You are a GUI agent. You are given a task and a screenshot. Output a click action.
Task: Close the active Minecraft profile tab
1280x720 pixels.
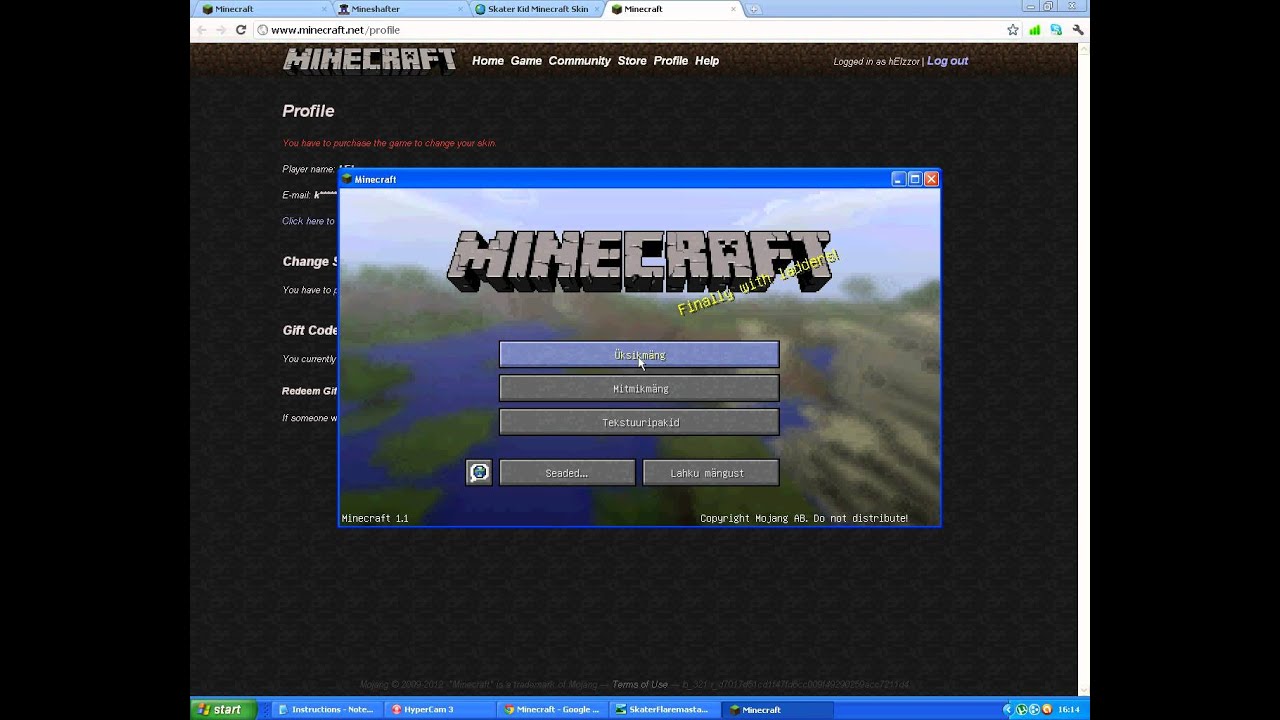pyautogui.click(x=733, y=9)
